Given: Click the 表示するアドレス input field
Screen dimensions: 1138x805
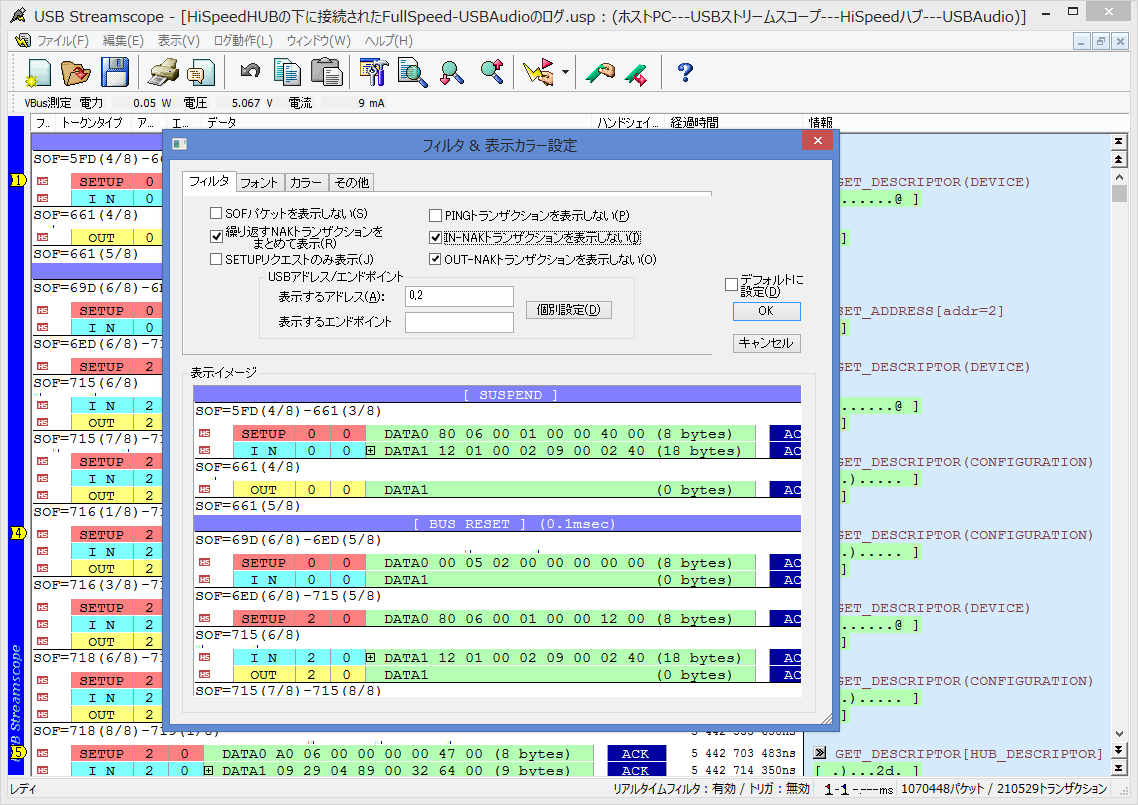Looking at the screenshot, I should (x=459, y=296).
